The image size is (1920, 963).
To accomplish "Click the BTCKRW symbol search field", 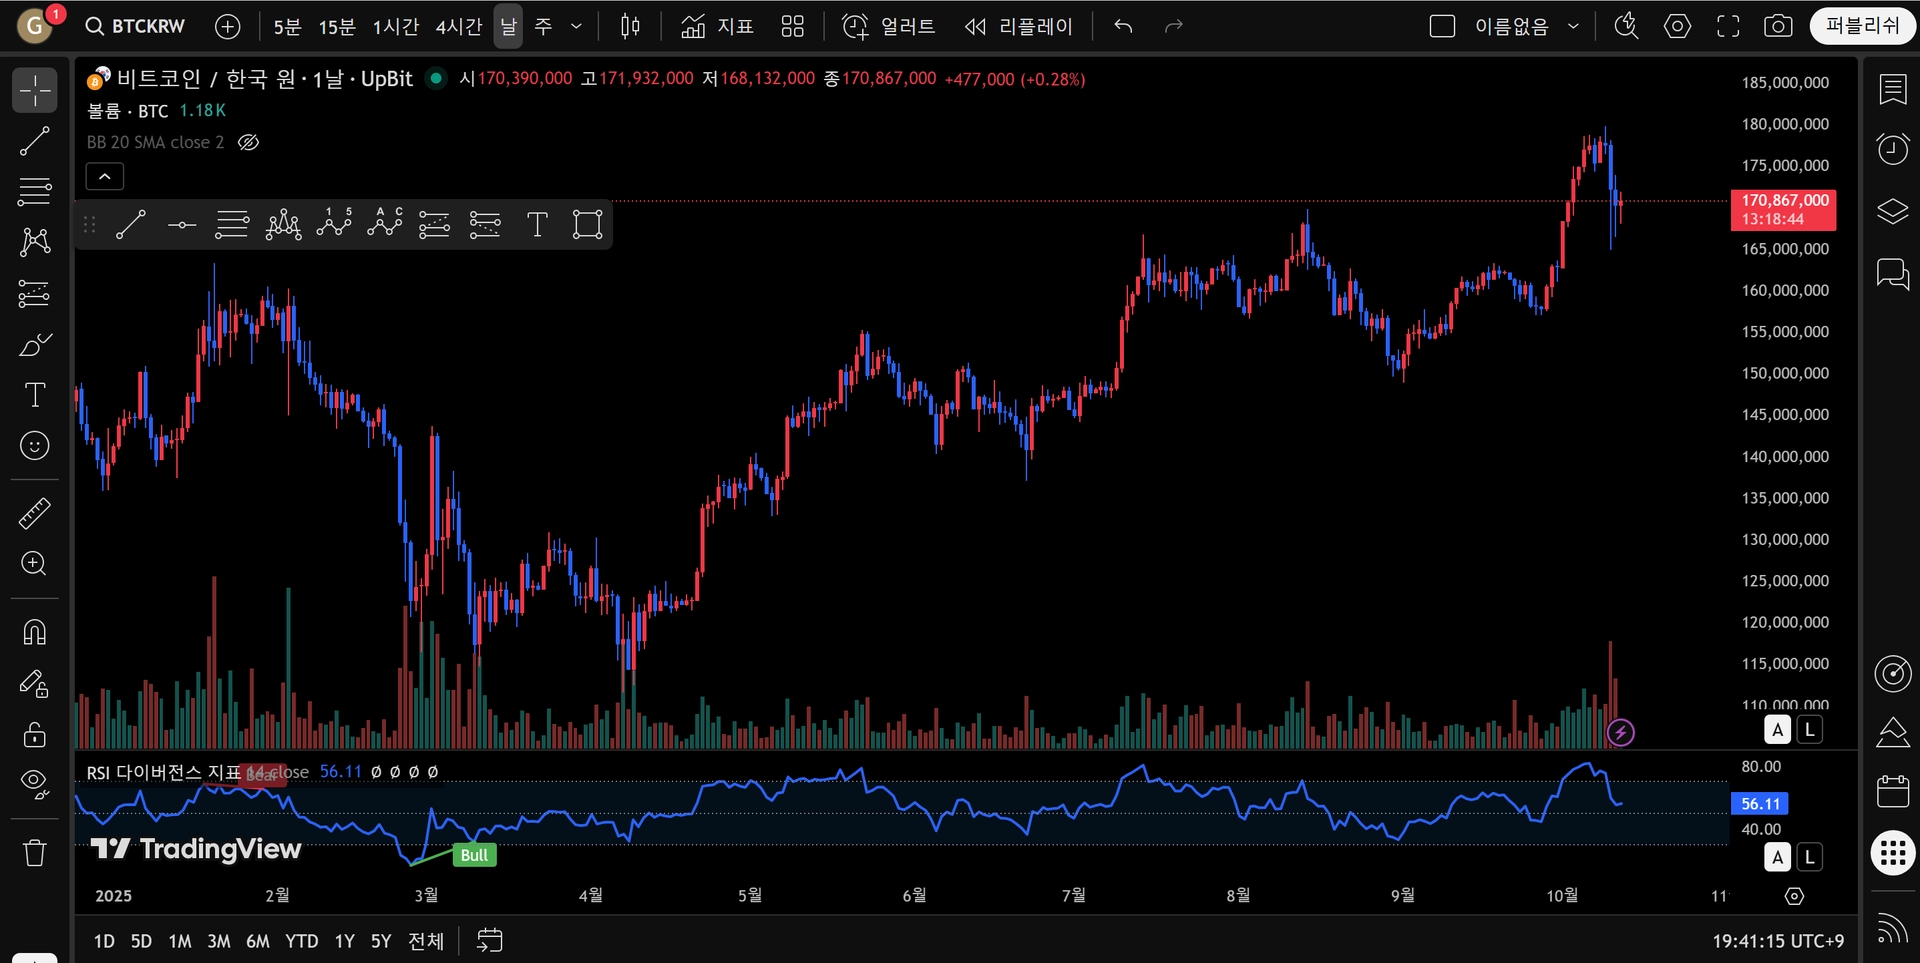I will click(x=137, y=26).
